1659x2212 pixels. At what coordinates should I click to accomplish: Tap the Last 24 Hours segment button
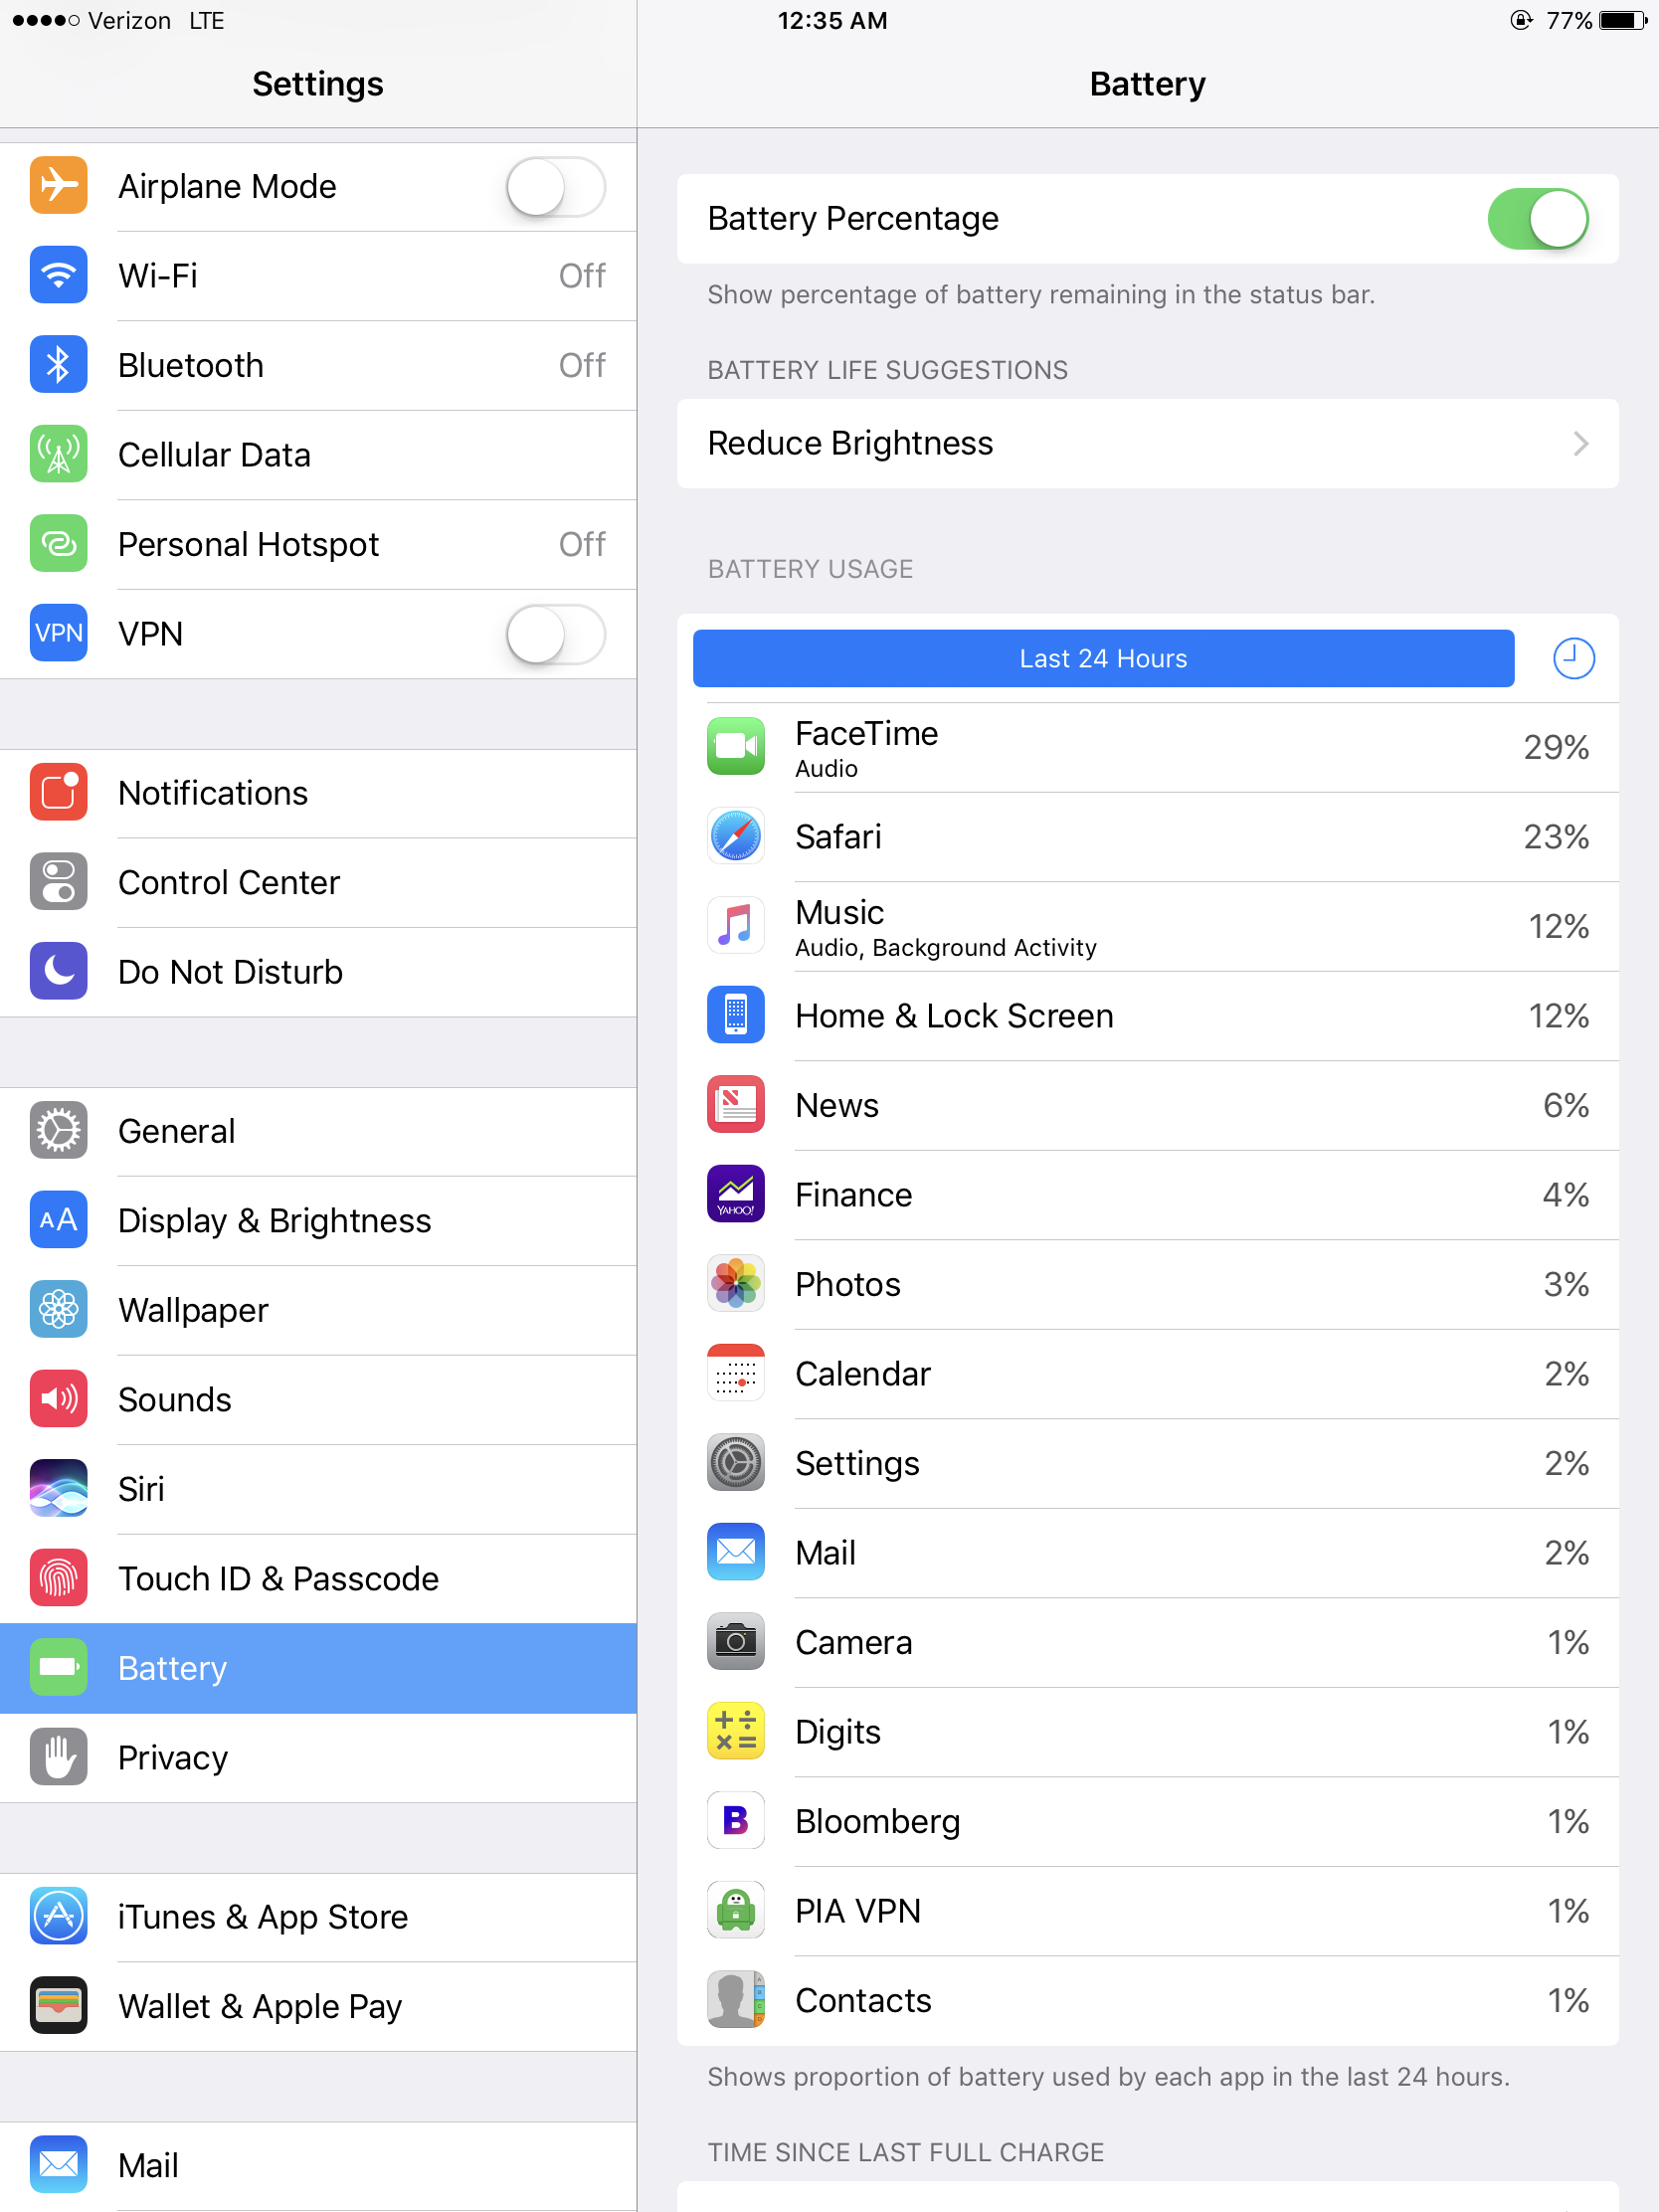1103,658
